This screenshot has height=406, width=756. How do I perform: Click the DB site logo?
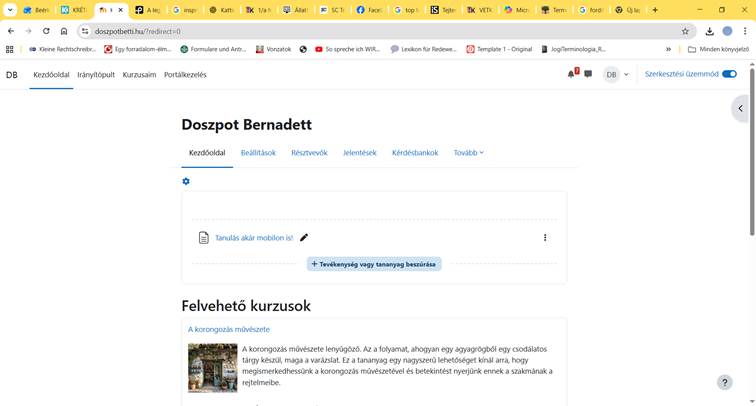12,75
